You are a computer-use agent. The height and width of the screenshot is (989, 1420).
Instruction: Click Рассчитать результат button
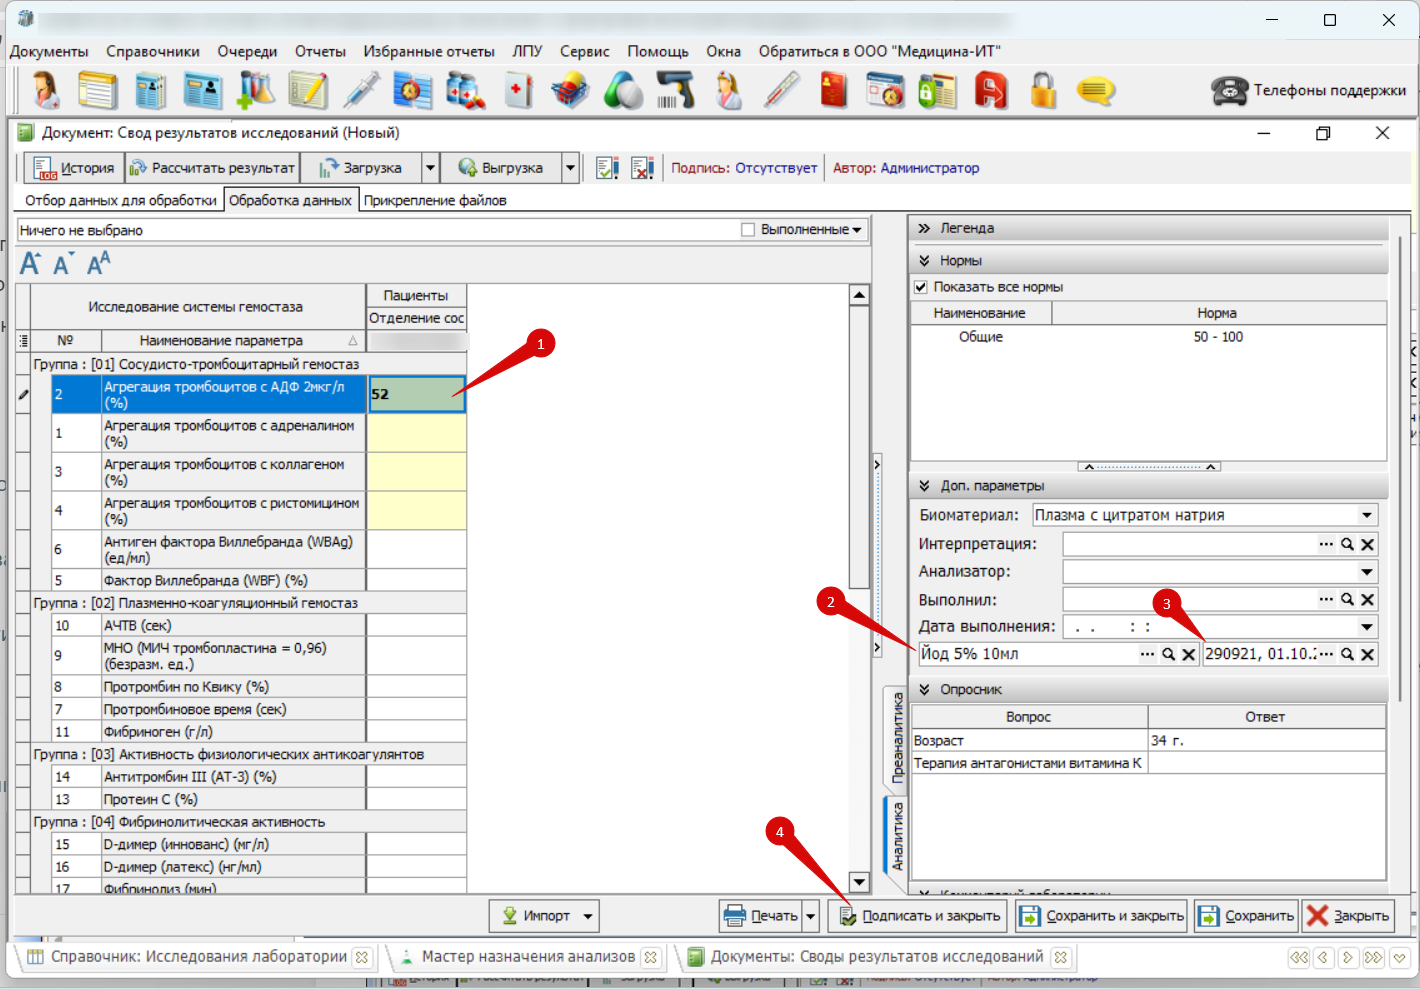click(211, 168)
